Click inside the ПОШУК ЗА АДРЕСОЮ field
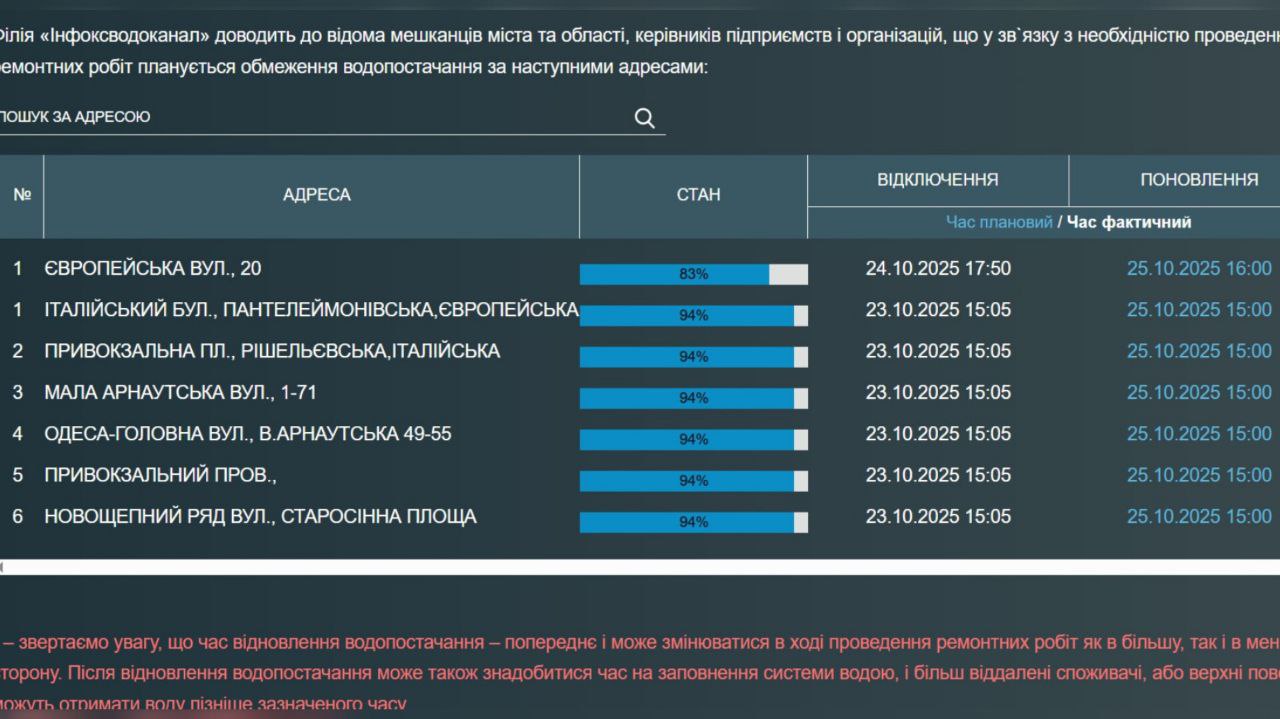This screenshot has height=719, width=1280. tap(300, 116)
